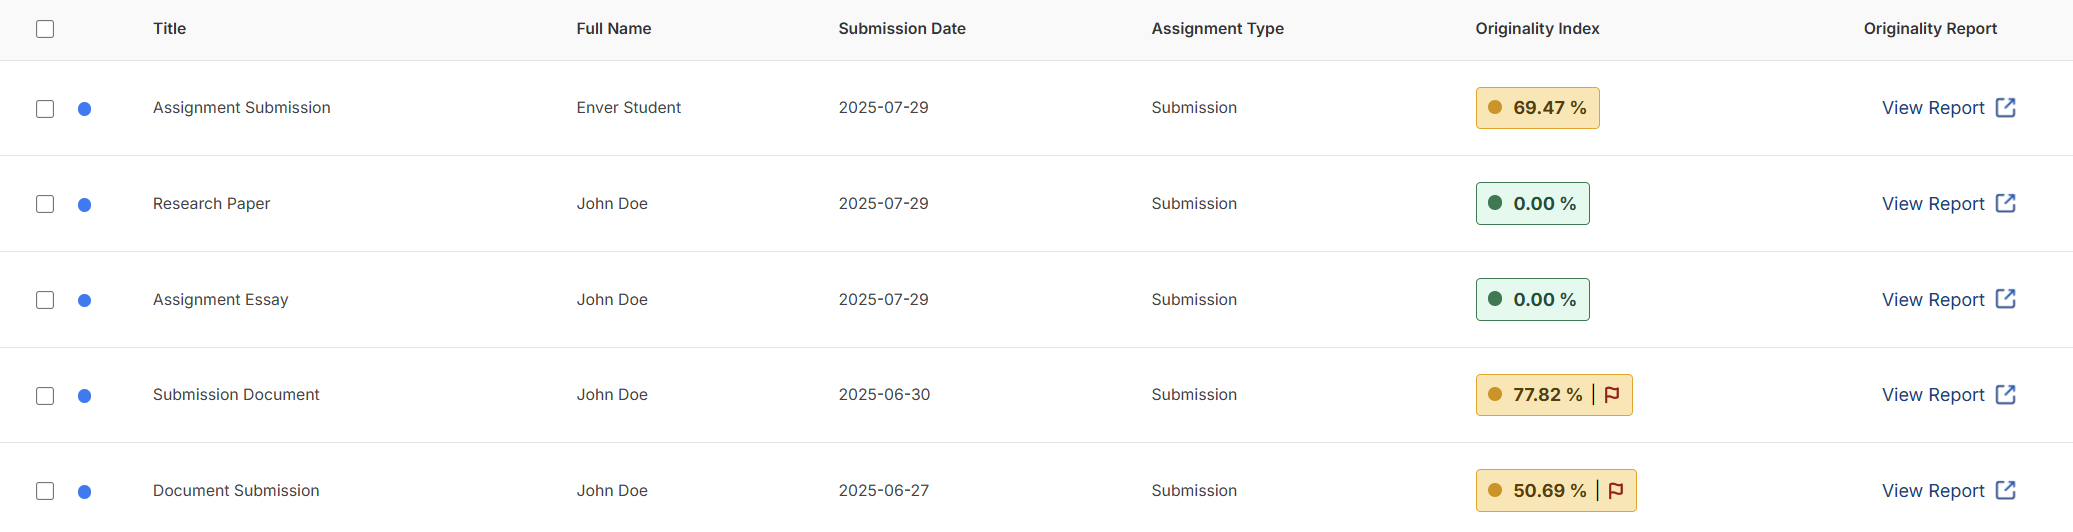This screenshot has width=2073, height=532.
Task: Open View Report for Enver Student
Action: coord(1933,108)
